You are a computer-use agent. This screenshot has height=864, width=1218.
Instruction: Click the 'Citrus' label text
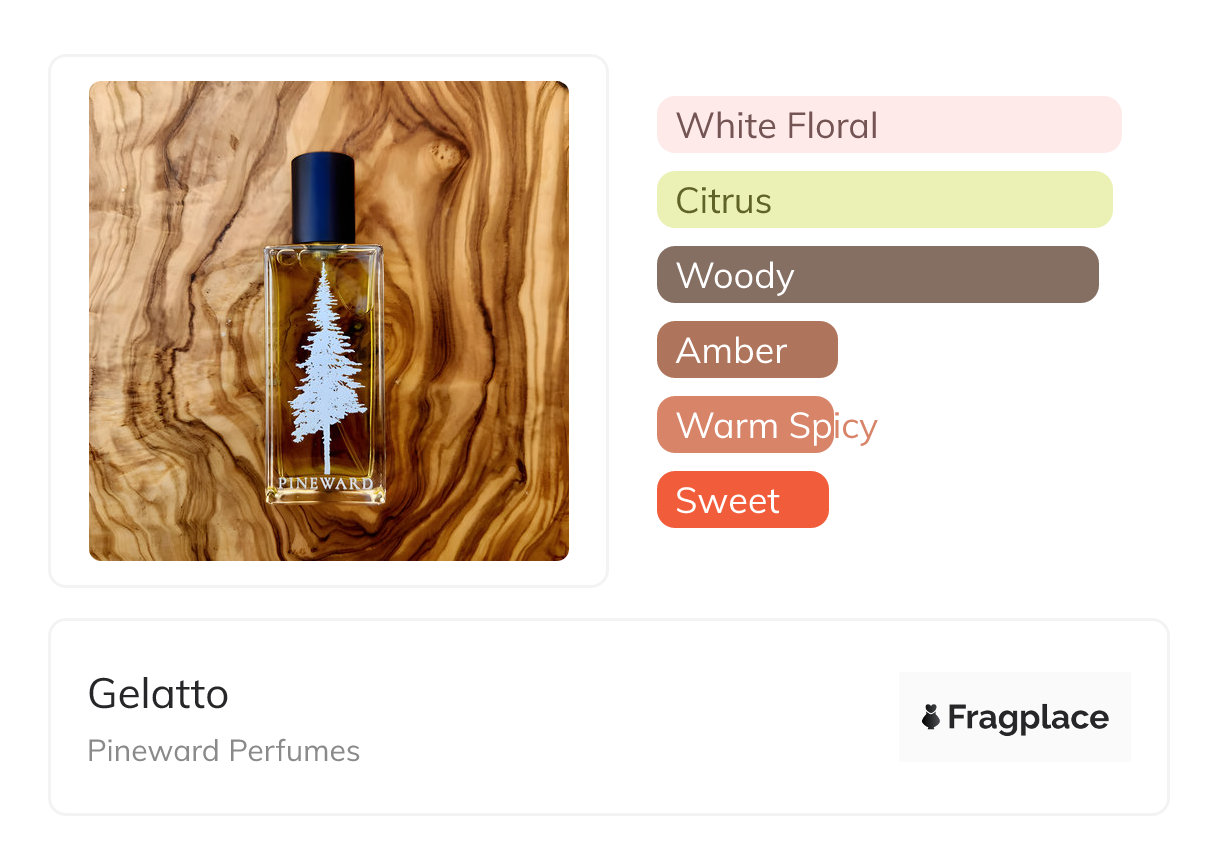click(723, 201)
